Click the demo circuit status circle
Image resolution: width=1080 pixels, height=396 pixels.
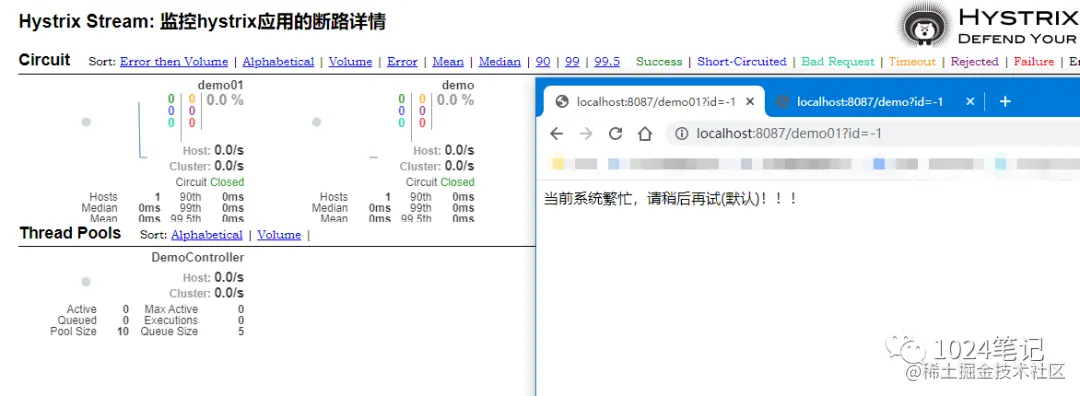[316, 122]
